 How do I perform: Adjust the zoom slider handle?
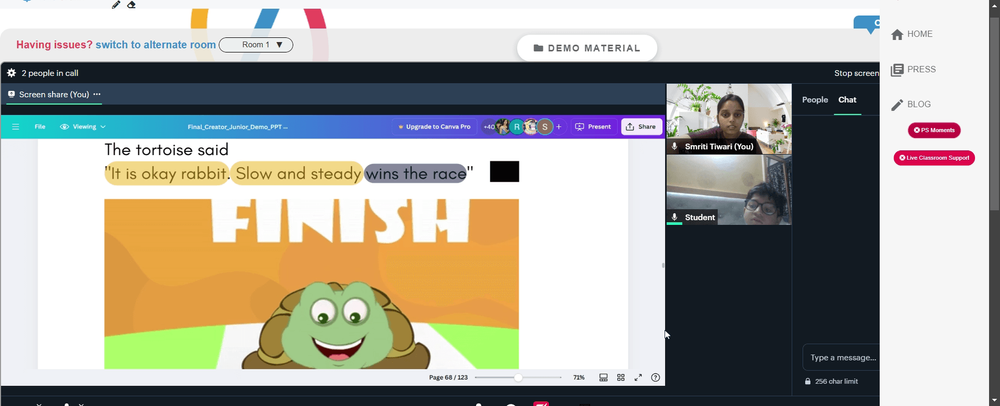518,377
